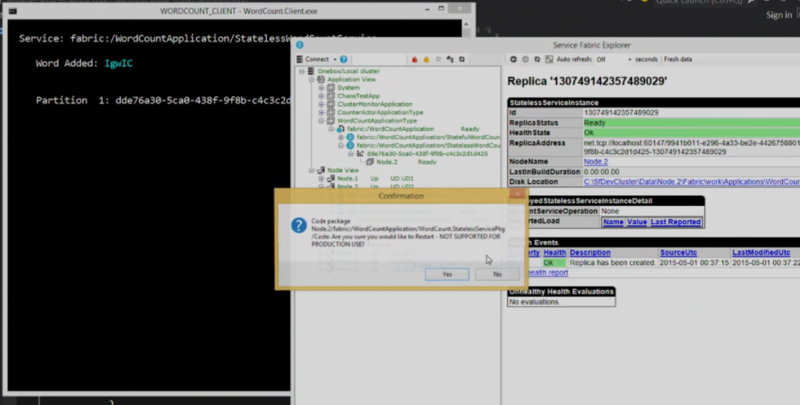Click 'Word Added: IgwIC' in console window
Image resolution: width=800 pixels, height=405 pixels.
(x=84, y=64)
